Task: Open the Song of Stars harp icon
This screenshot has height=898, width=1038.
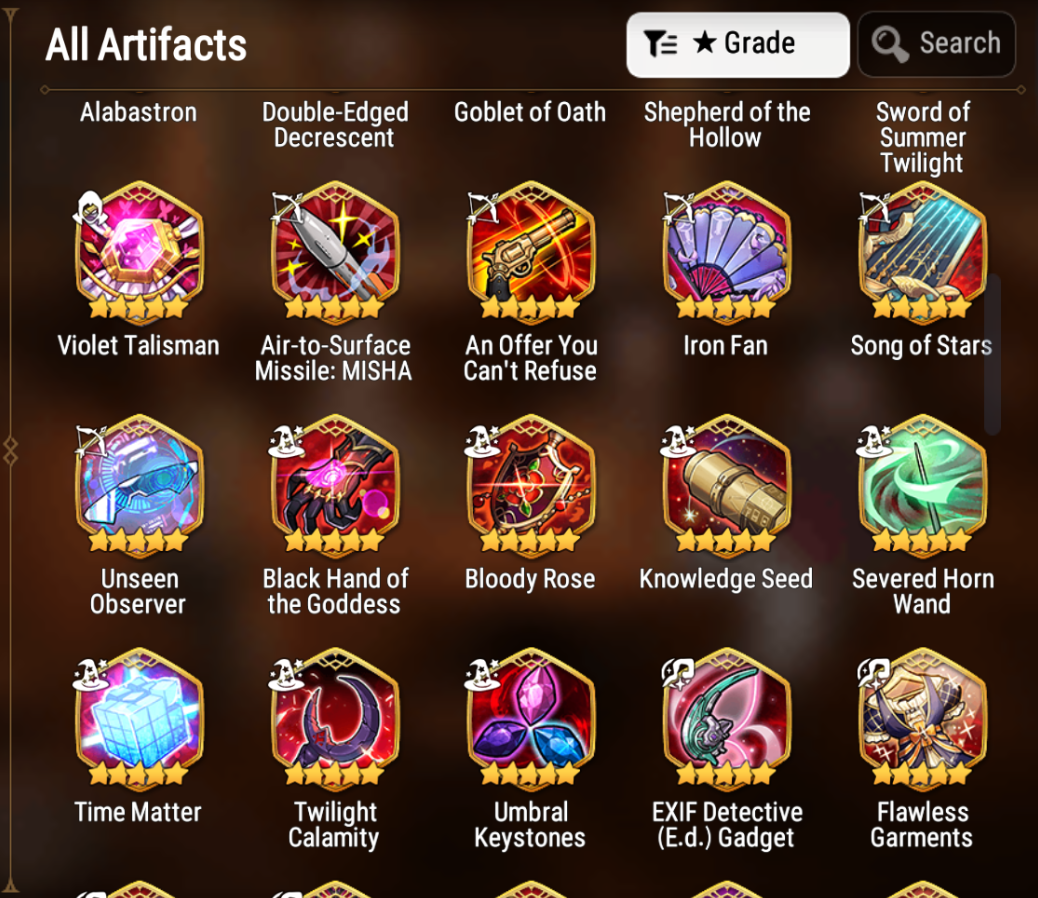Action: click(x=922, y=252)
